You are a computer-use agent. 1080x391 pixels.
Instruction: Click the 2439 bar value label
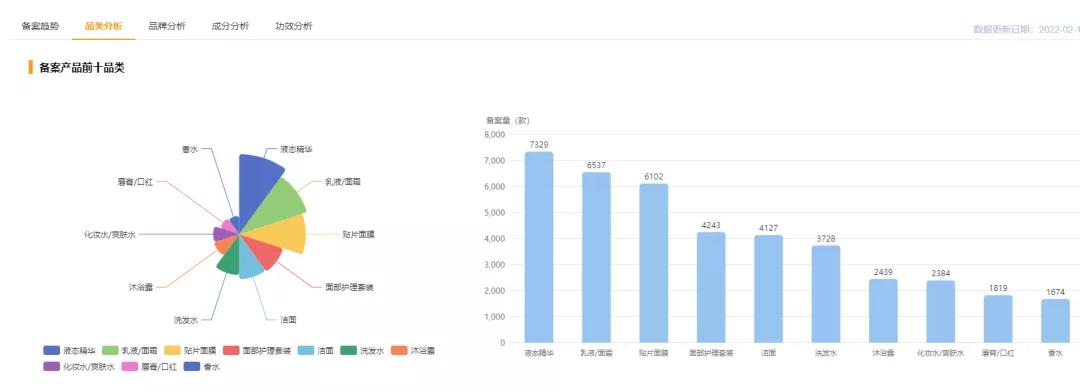pyautogui.click(x=883, y=272)
